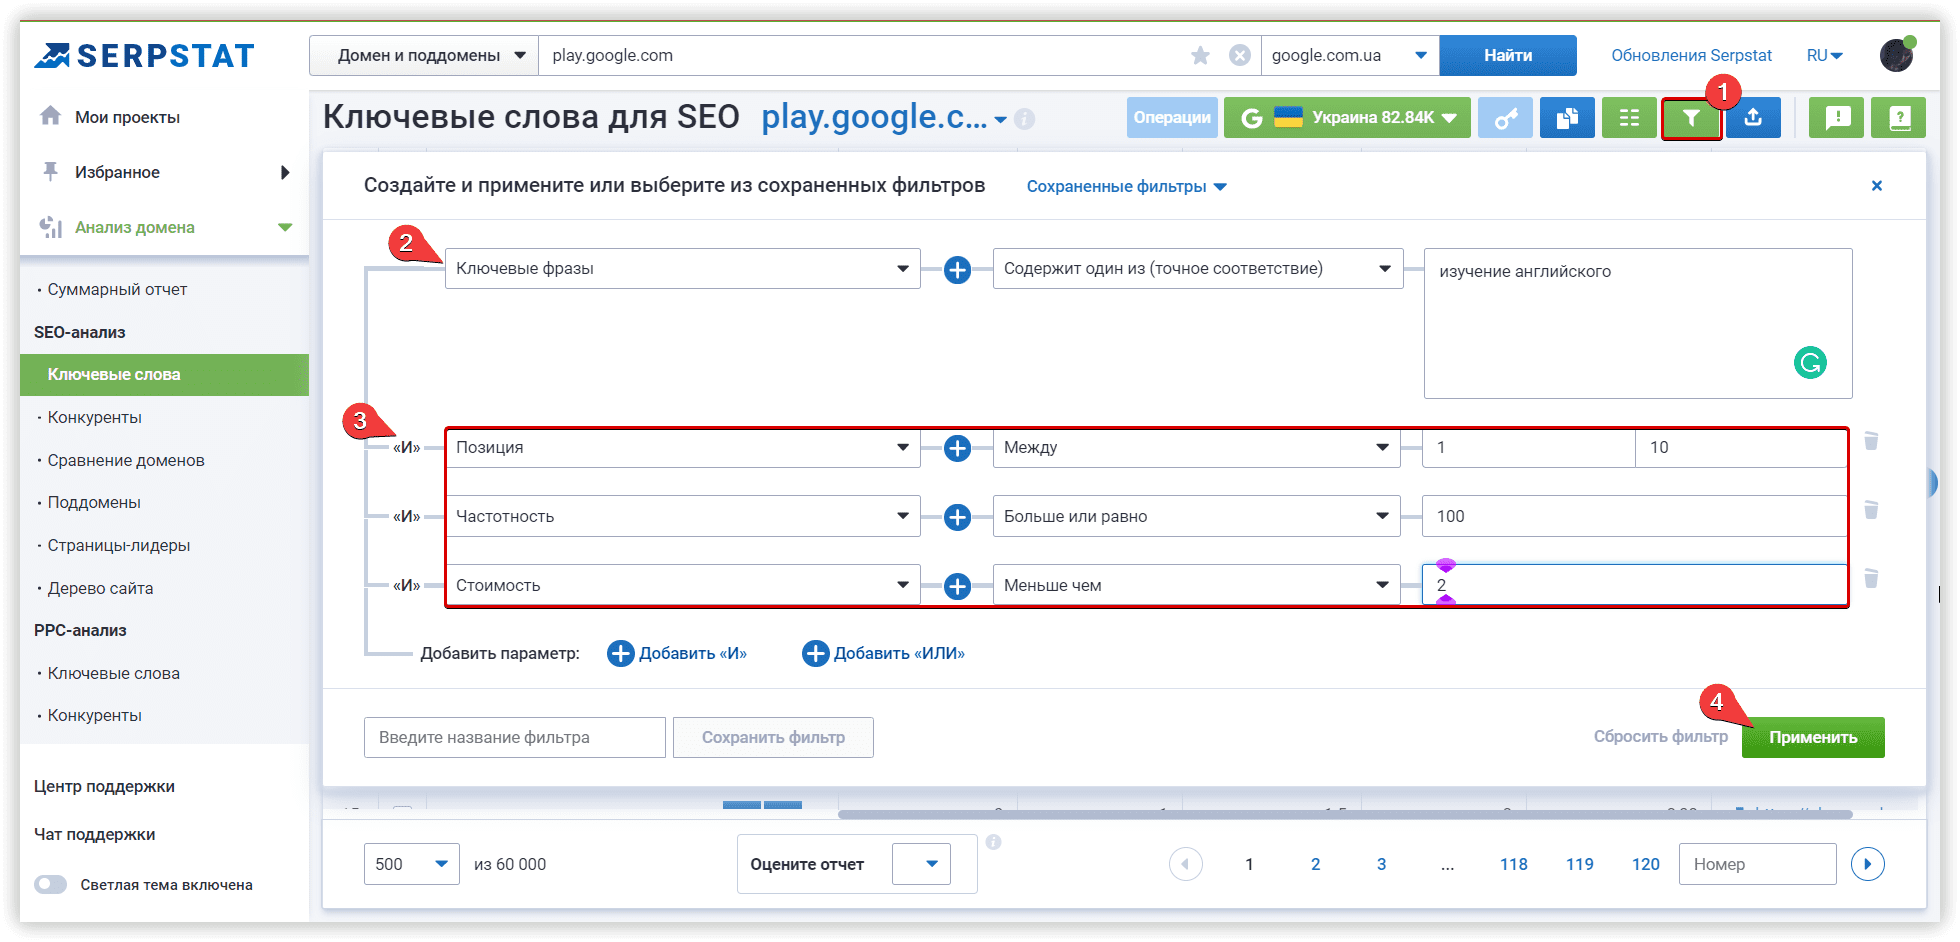Click the copy documents icon button
This screenshot has height=942, width=1960.
[1567, 118]
